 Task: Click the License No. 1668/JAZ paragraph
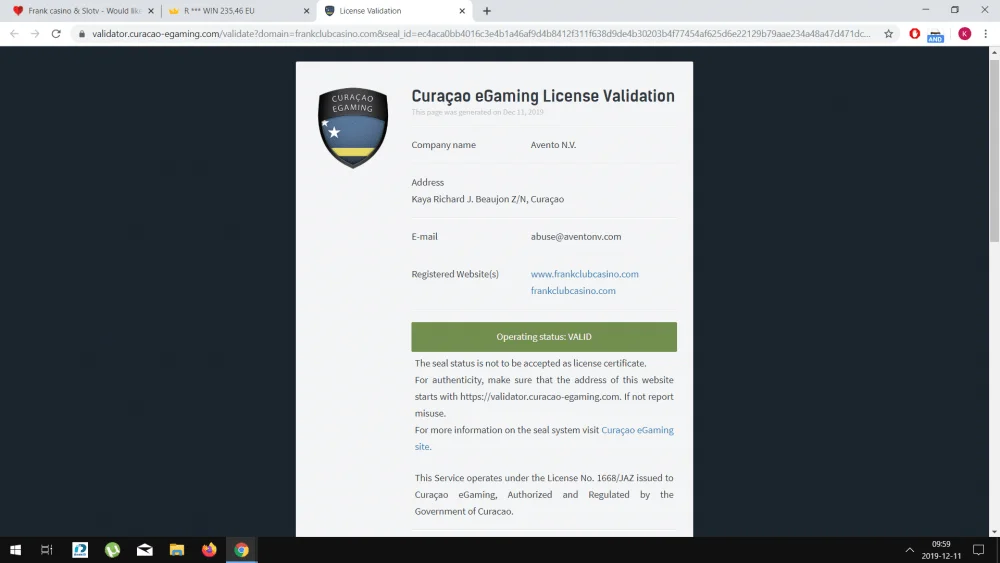coord(544,494)
